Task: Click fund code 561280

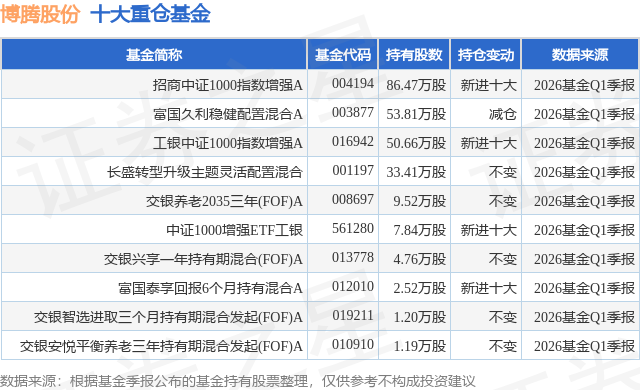Action: click(353, 228)
